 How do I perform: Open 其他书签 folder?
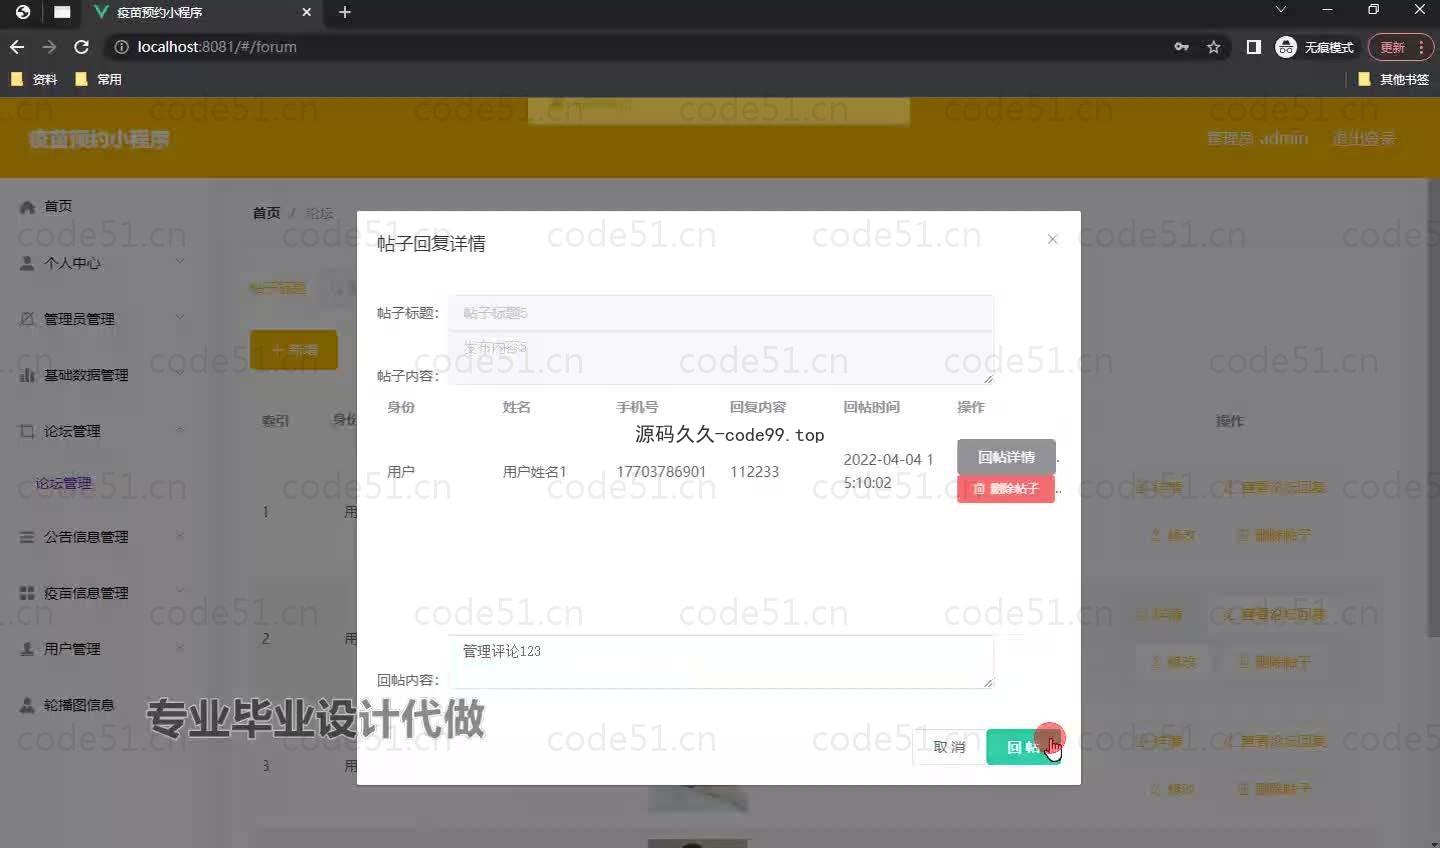pyautogui.click(x=1393, y=79)
